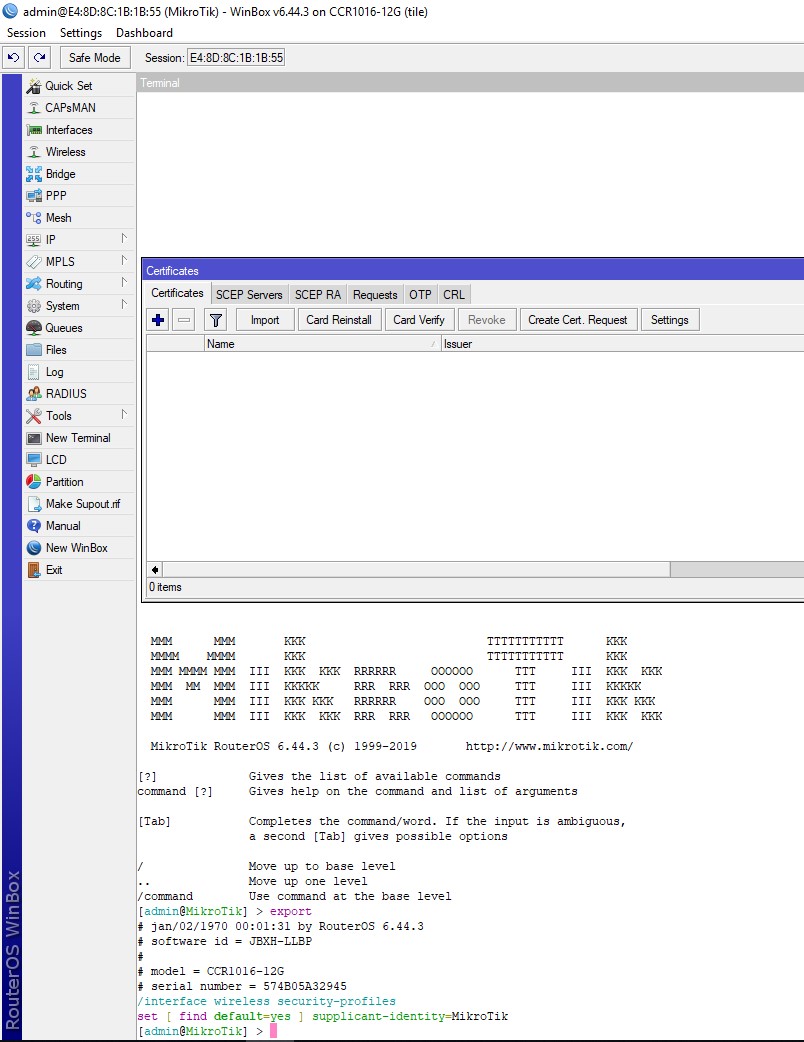This screenshot has height=1042, width=804.
Task: Expand the Tools submenu arrow
Action: tap(124, 414)
